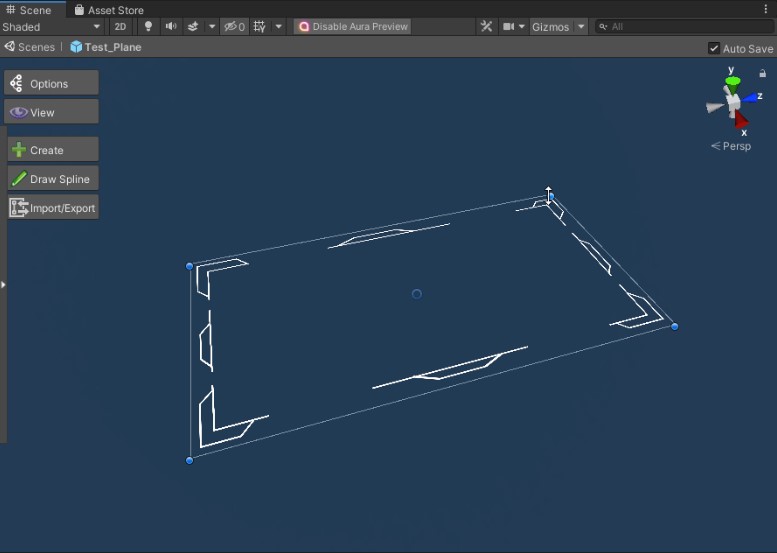
Task: Select the top spline control point
Action: (551, 197)
